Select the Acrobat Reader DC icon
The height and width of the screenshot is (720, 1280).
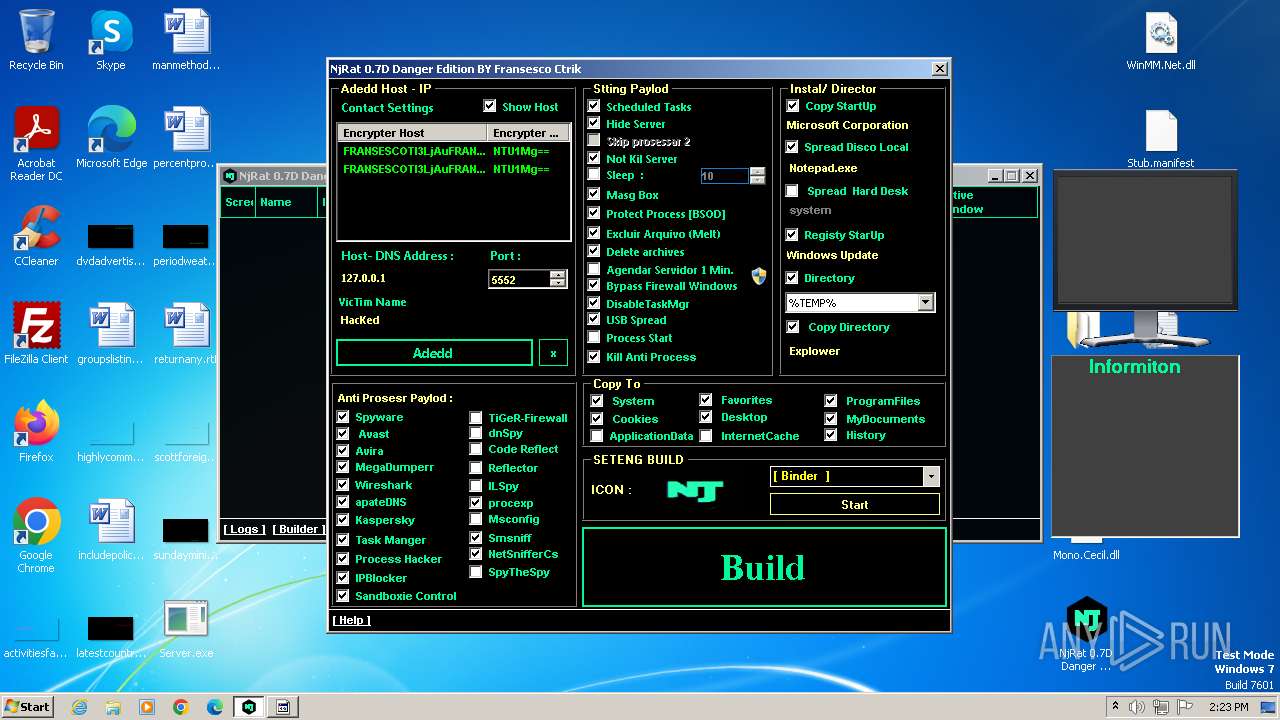tap(36, 143)
